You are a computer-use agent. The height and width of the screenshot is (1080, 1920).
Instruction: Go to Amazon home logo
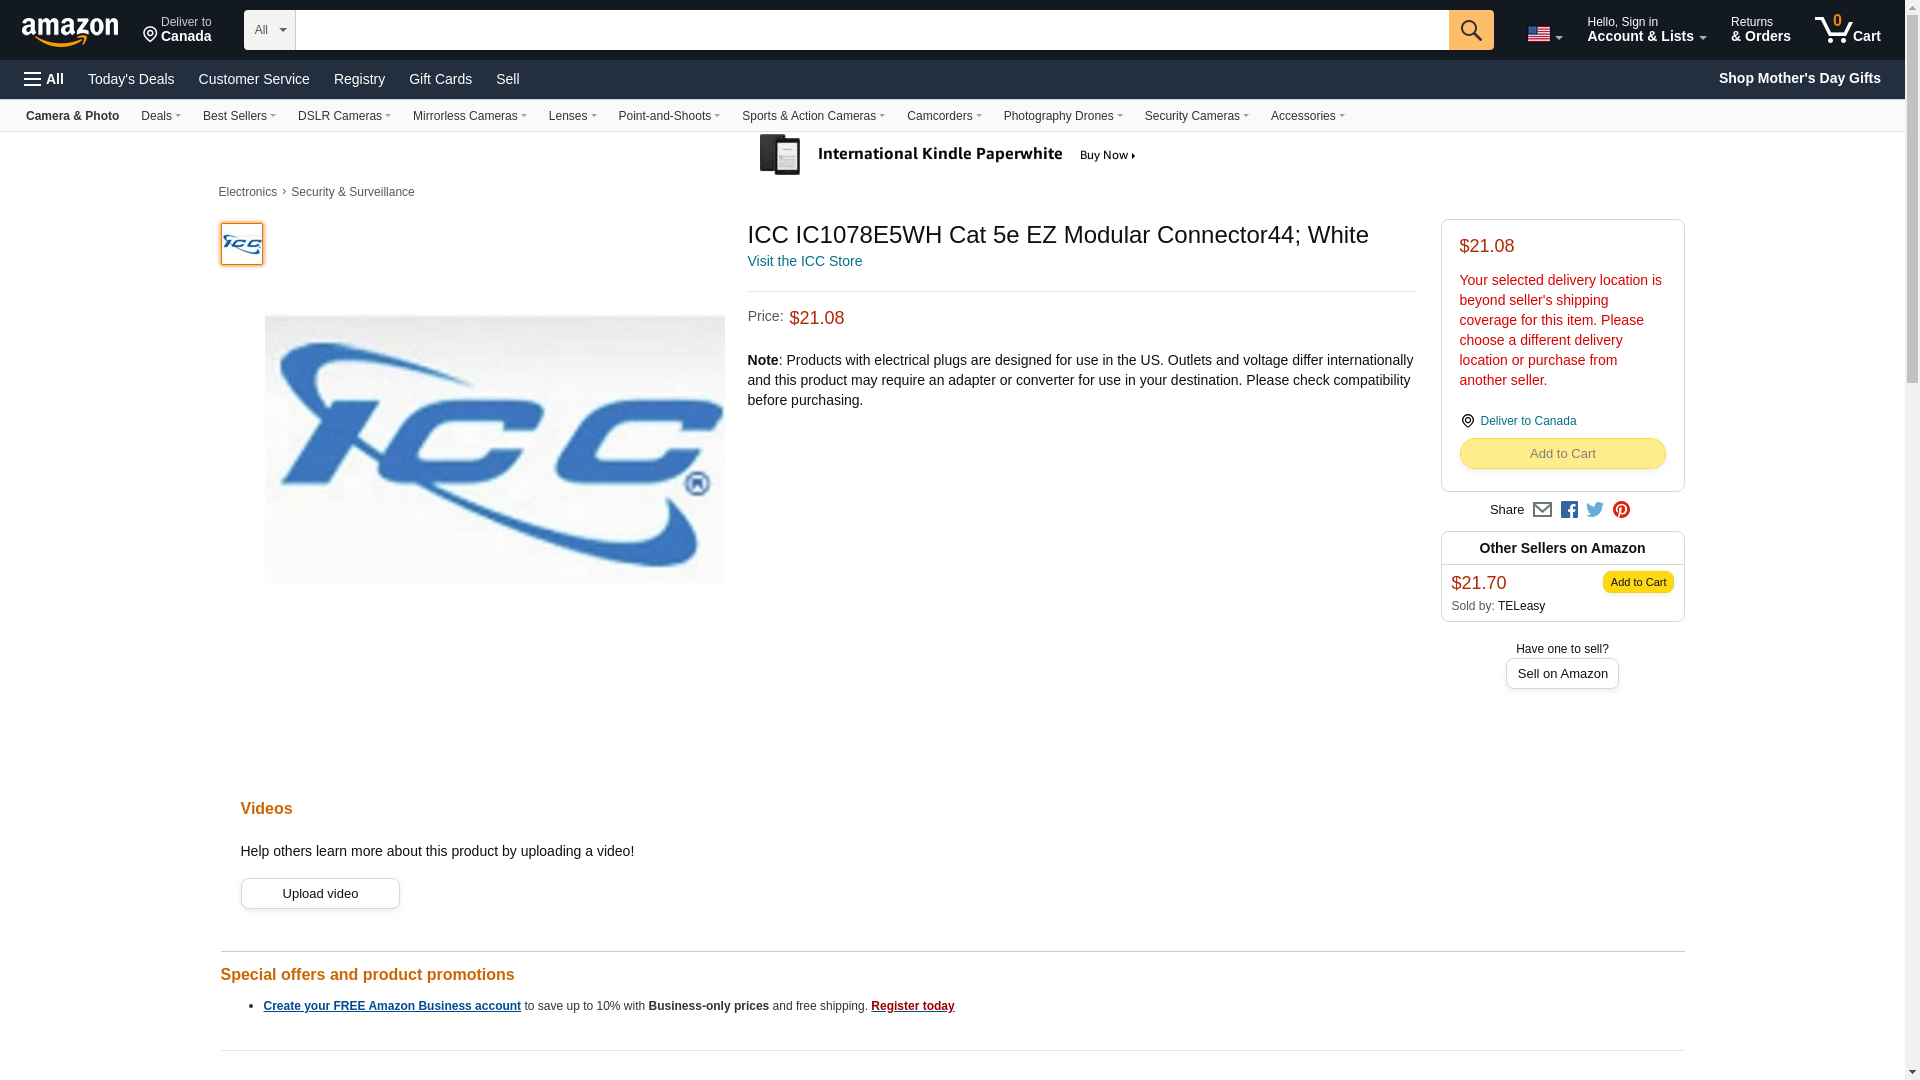tap(70, 31)
